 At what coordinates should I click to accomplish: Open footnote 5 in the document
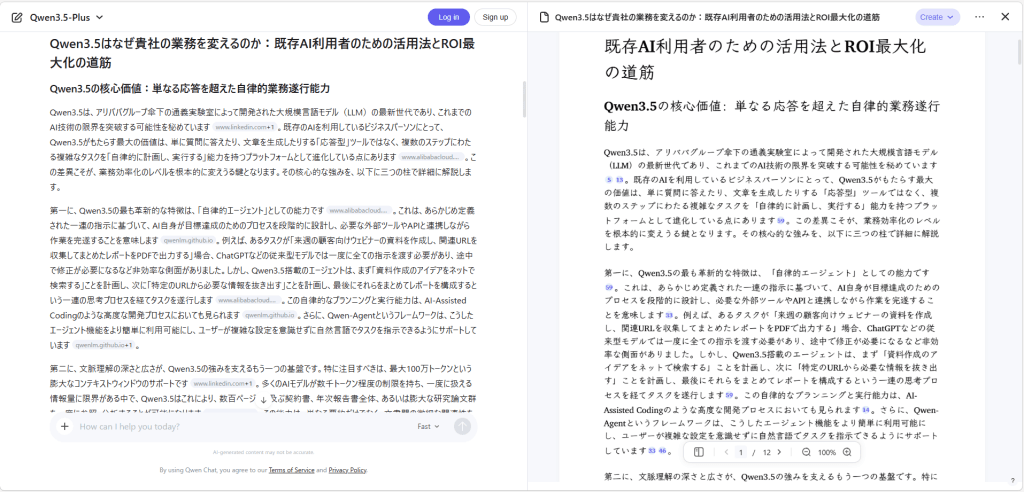[609, 179]
